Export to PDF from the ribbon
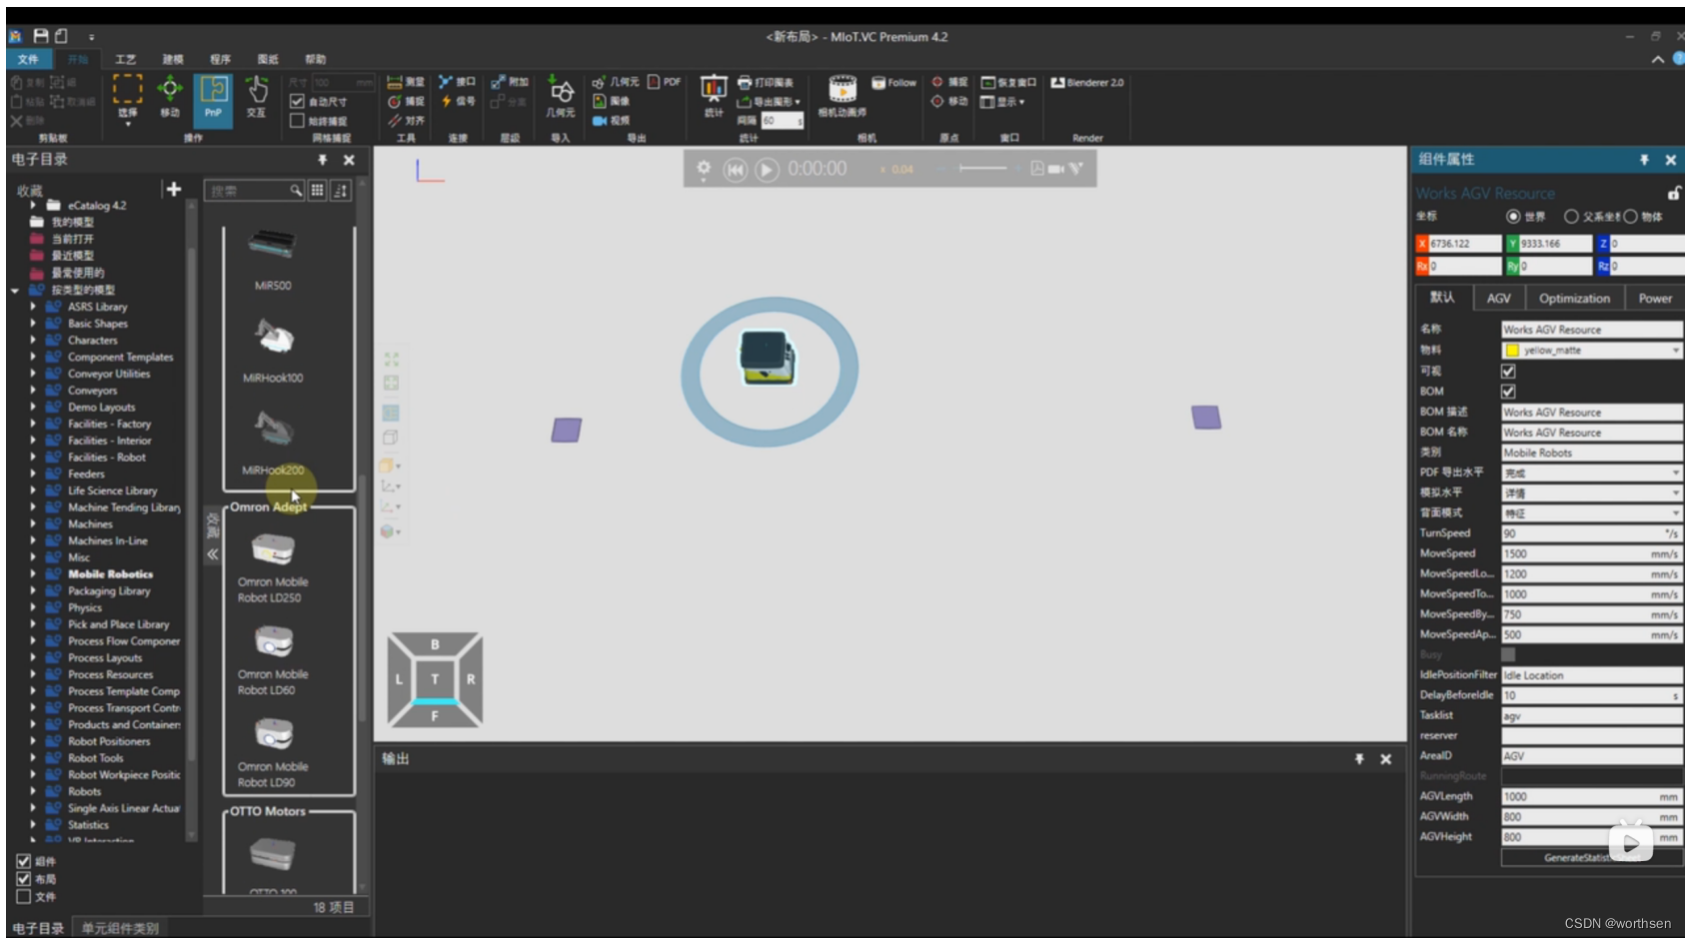The height and width of the screenshot is (939, 1687). [x=664, y=82]
